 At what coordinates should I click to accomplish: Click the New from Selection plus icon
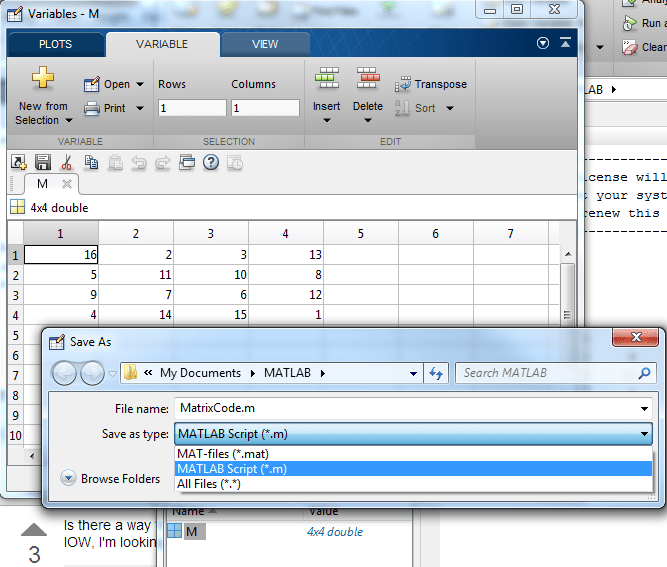tap(43, 78)
